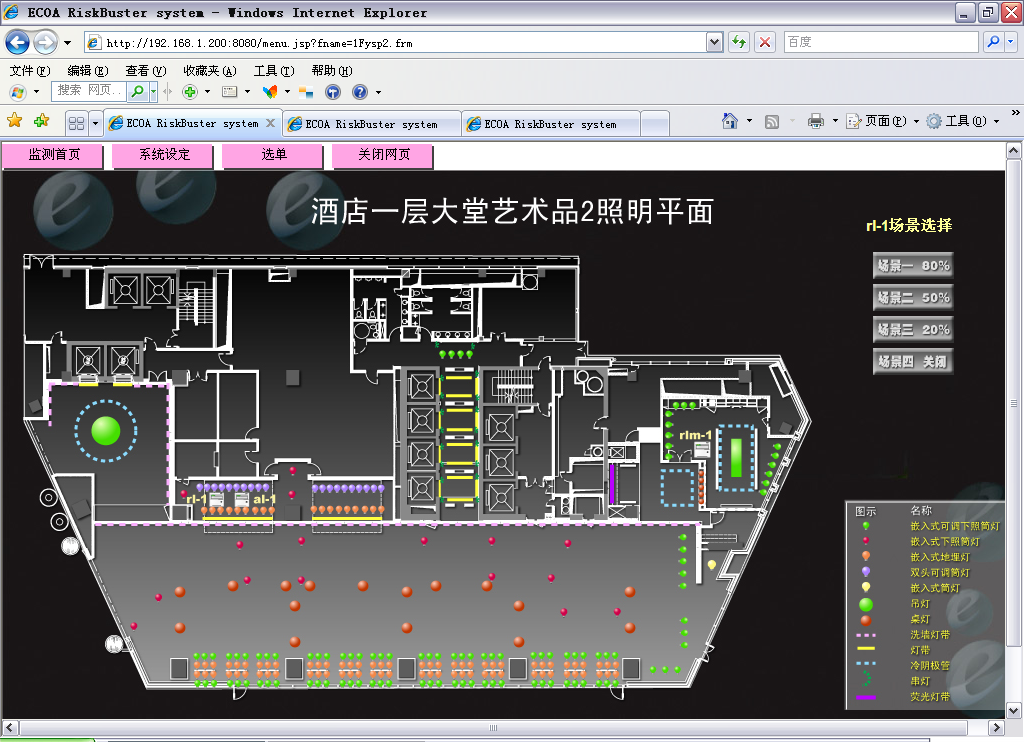Select 场景四 关闭 scene button
Screen dimensions: 1024x742
[912, 362]
